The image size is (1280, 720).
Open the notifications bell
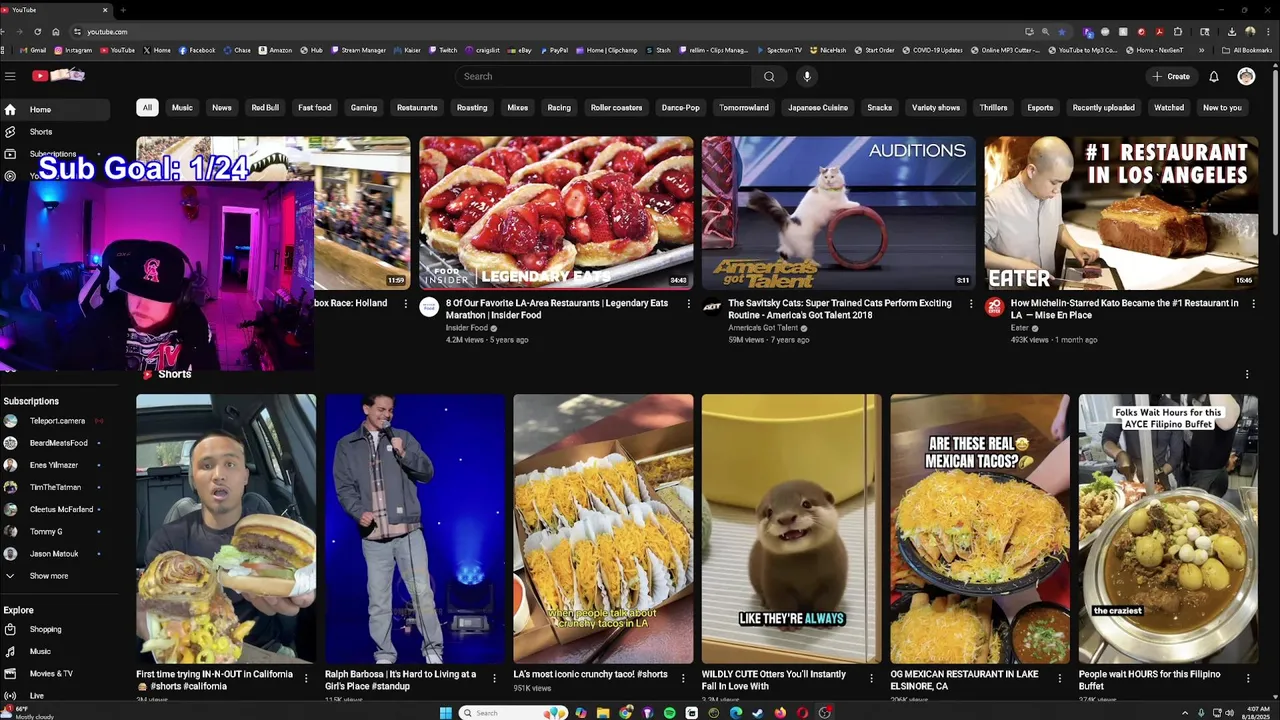[x=1214, y=76]
